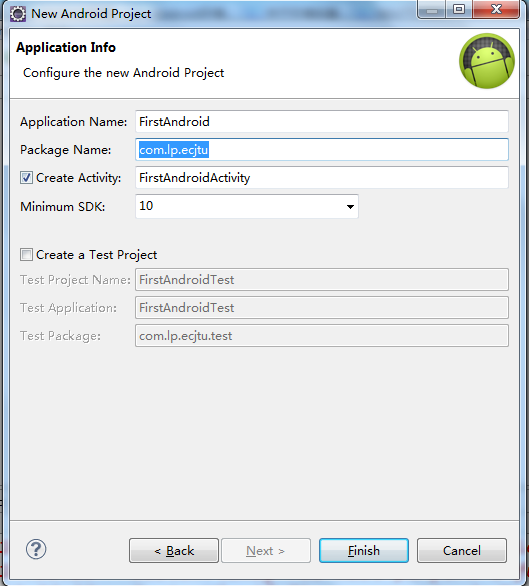Maximize the New Android Project window
Viewport: 529px width, 586px height.
click(459, 9)
